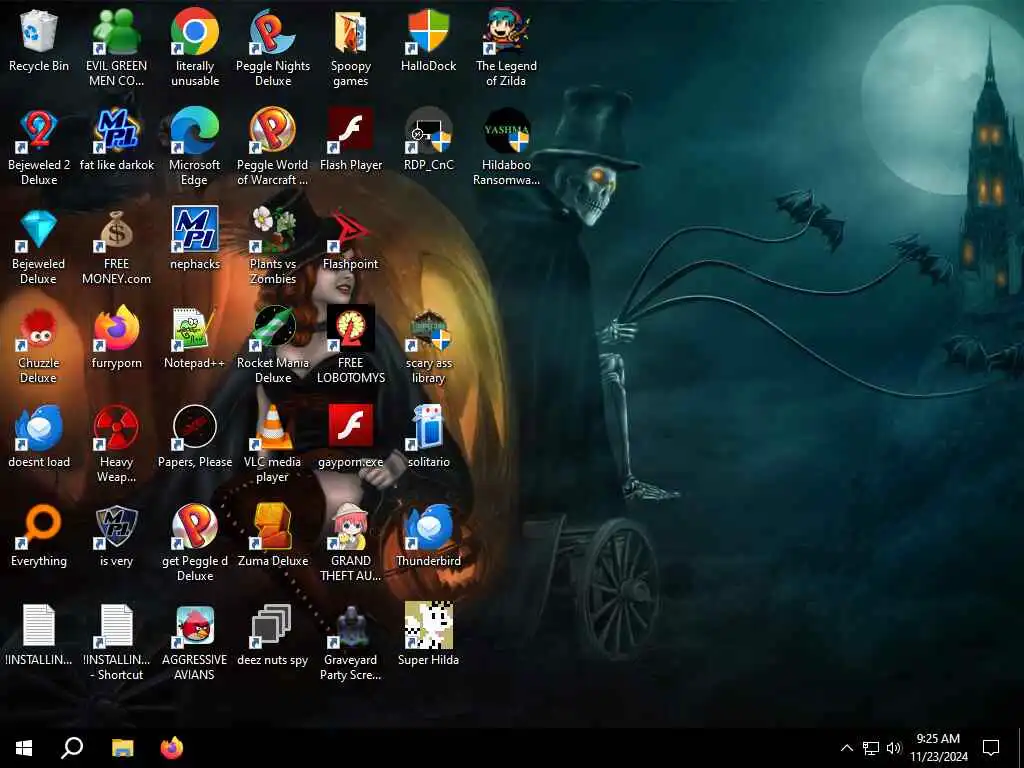Select the FREE LOBOTOMYS clock icon

(x=351, y=346)
